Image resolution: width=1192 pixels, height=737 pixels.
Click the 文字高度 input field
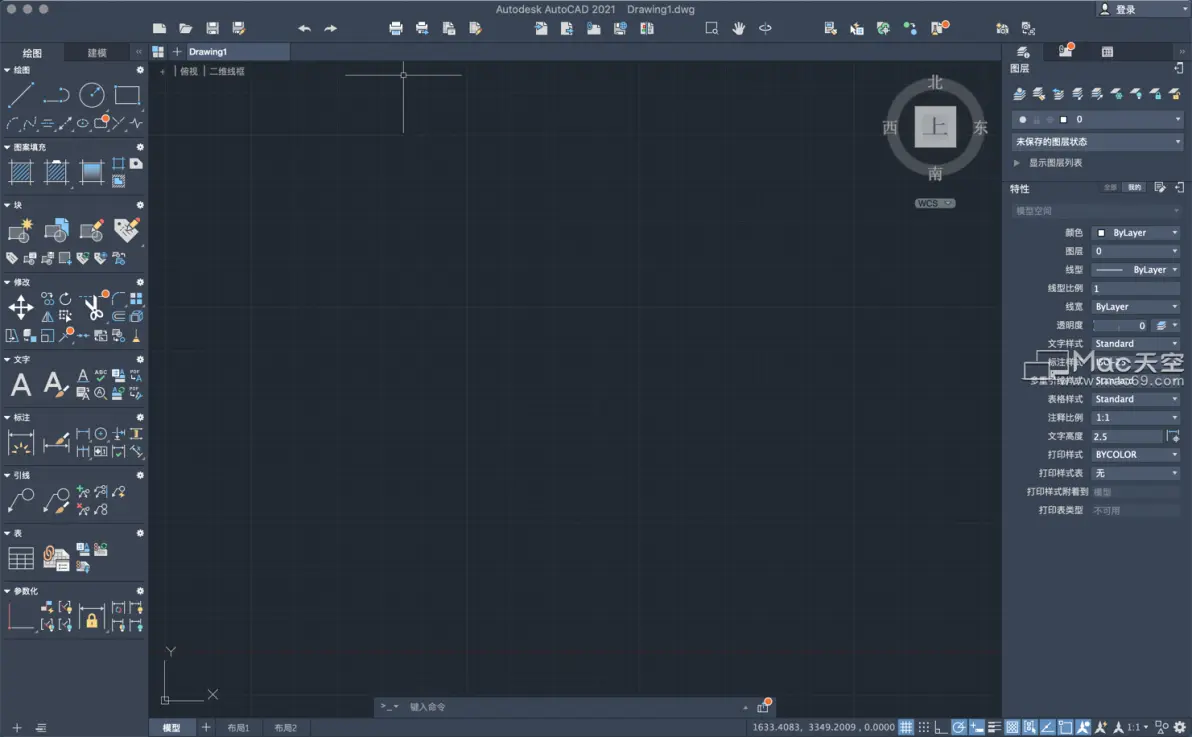[1127, 437]
